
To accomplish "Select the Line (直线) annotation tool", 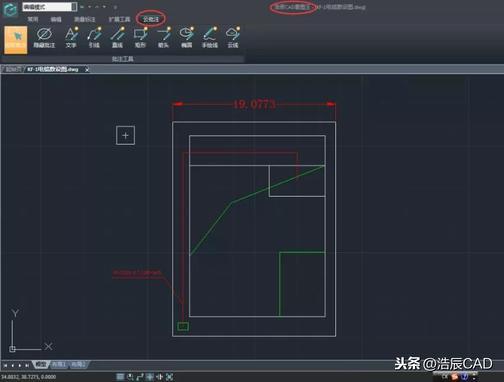I will [x=117, y=38].
